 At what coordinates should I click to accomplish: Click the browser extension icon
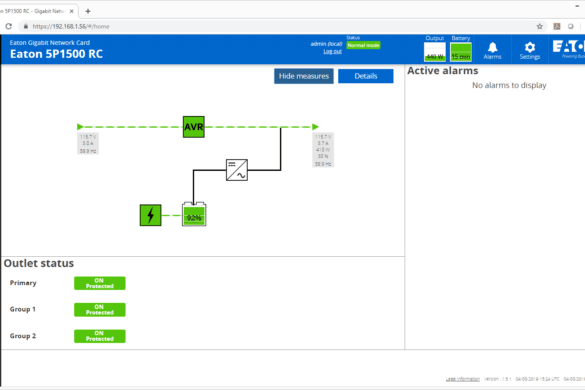557,26
